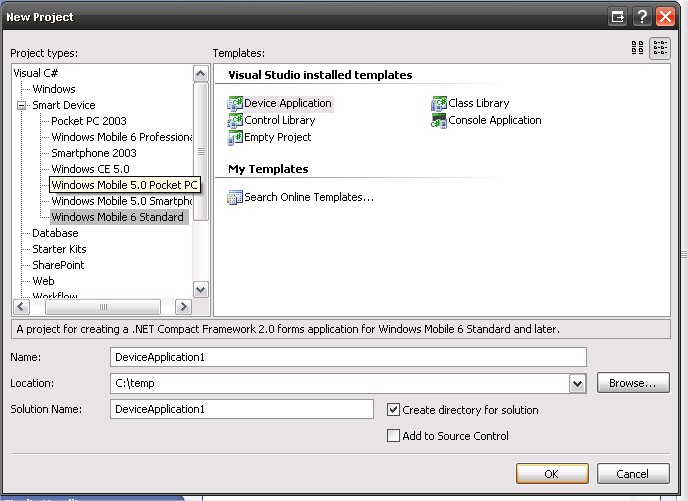This screenshot has height=501, width=688.
Task: Select the Device Application template icon
Action: point(235,104)
